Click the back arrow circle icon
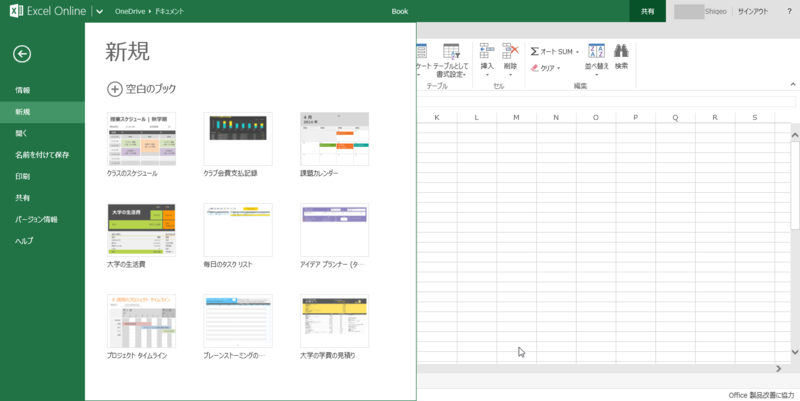This screenshot has width=800, height=401. coord(22,54)
